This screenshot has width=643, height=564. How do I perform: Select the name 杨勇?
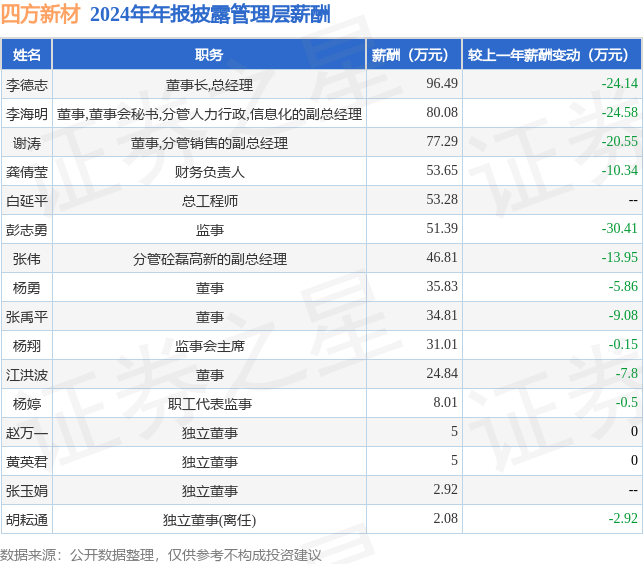[27, 288]
